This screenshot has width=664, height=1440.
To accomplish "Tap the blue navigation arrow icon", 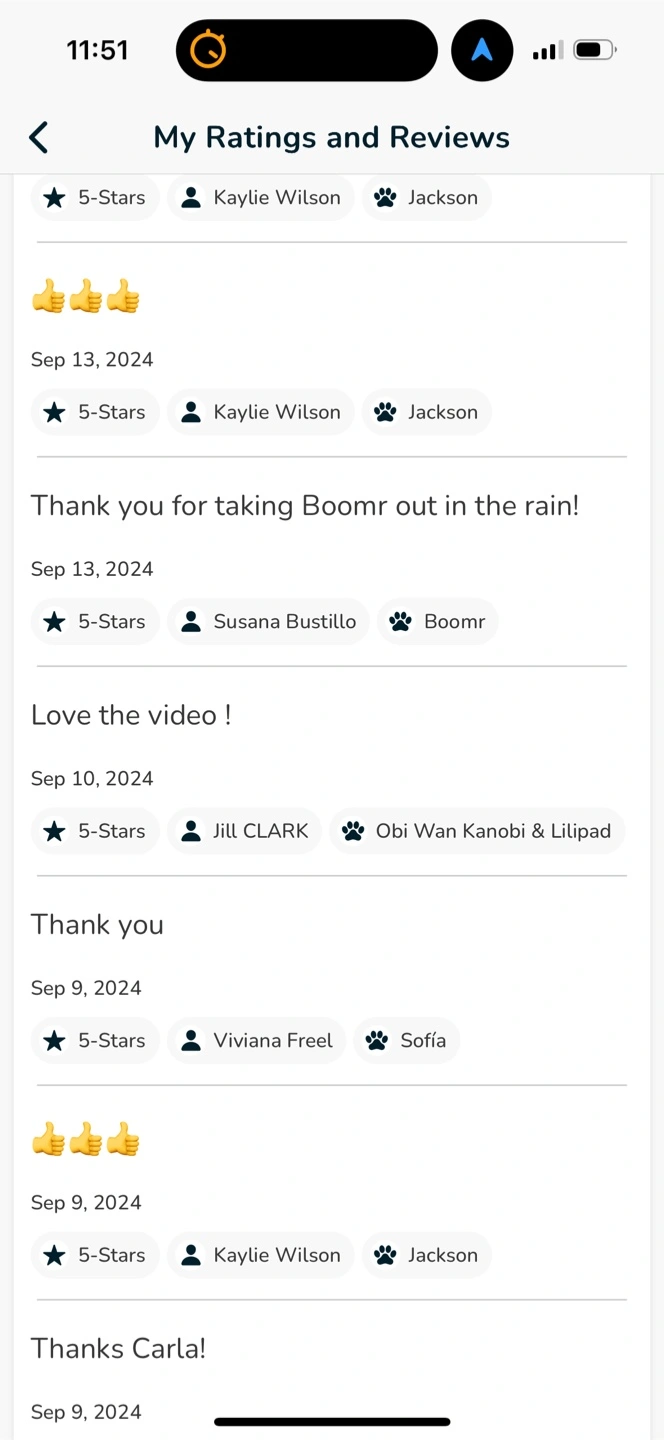I will [x=482, y=49].
